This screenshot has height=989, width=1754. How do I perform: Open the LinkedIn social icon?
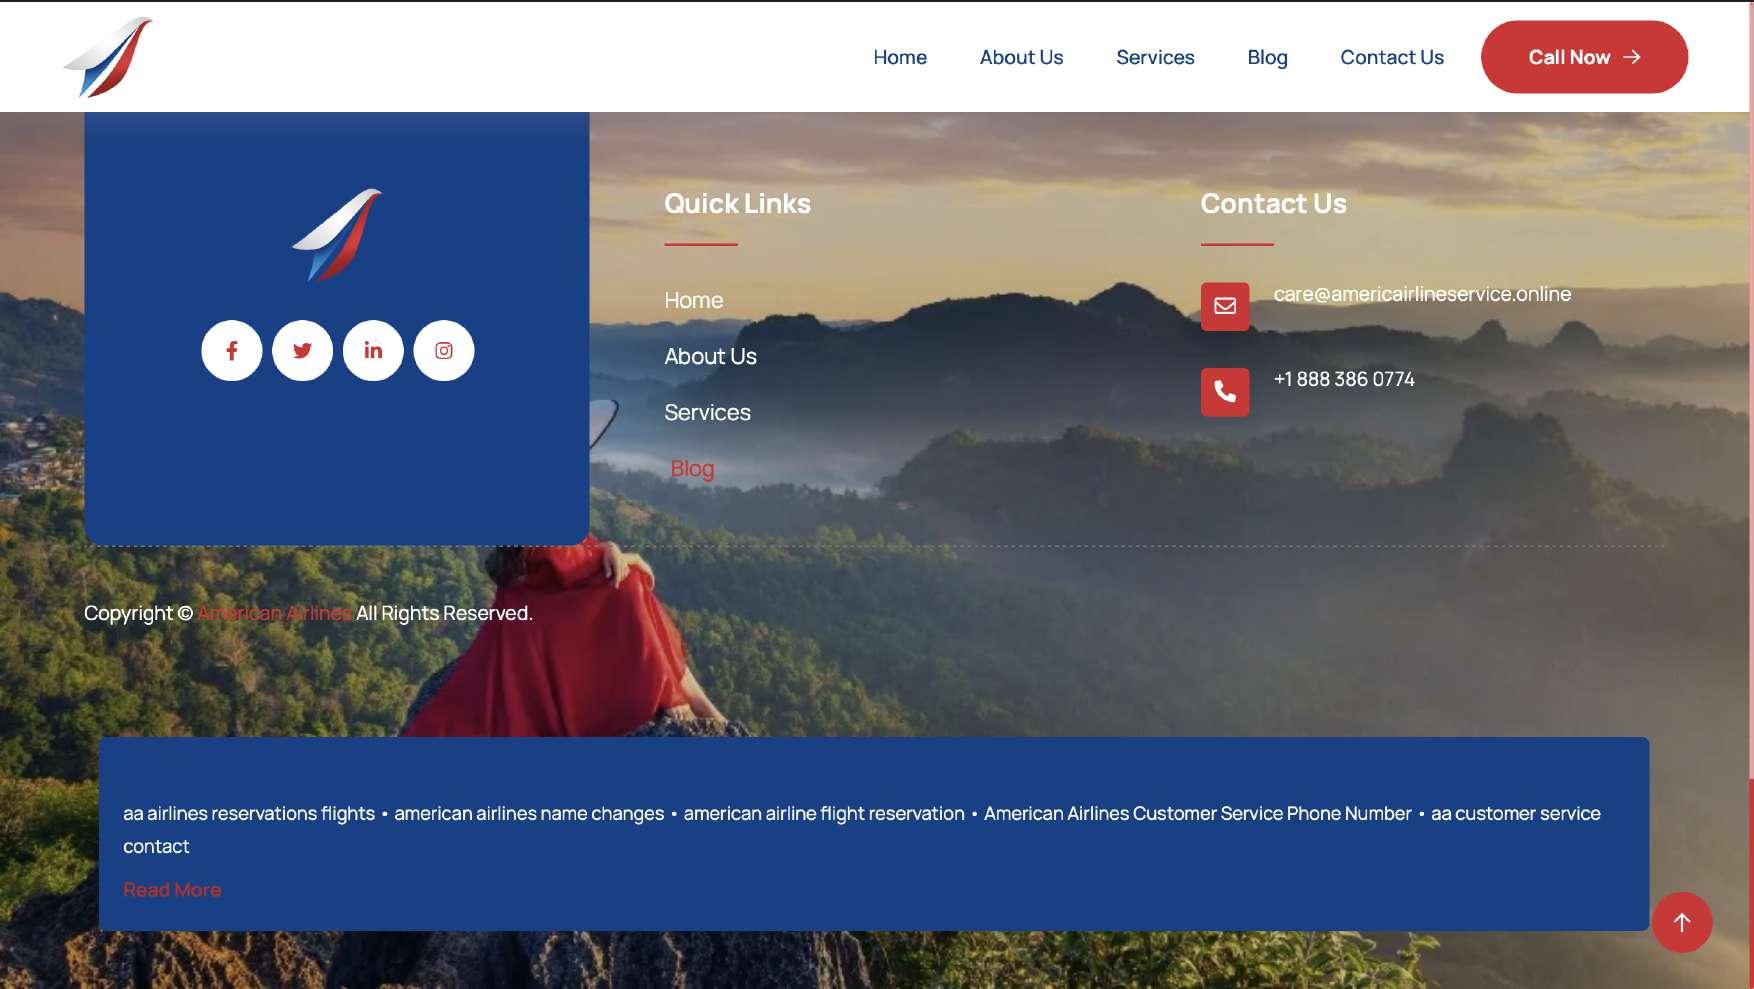[x=373, y=350]
